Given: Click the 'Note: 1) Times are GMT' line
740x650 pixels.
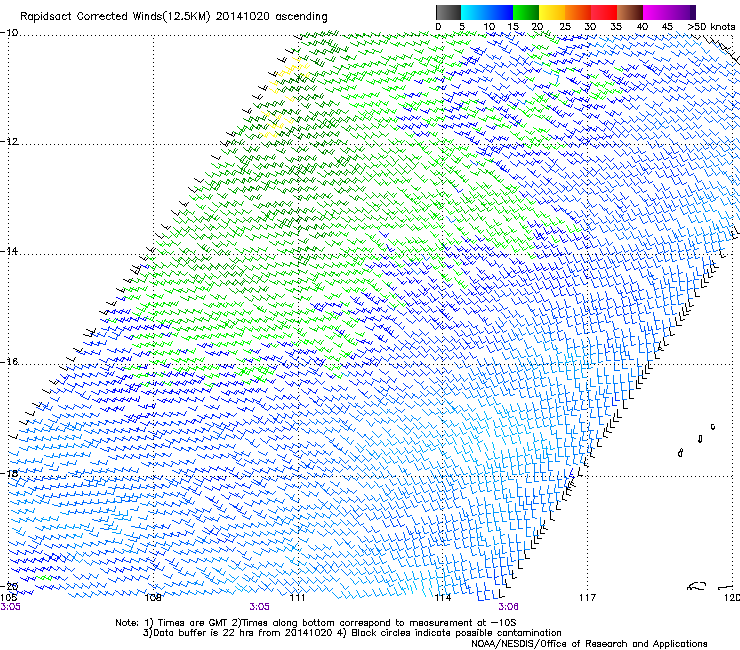Looking at the screenshot, I should (x=316, y=623).
